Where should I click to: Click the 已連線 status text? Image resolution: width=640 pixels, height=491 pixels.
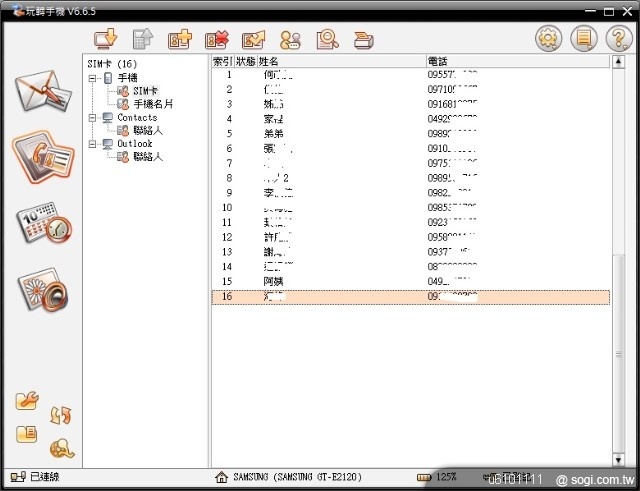tap(45, 477)
